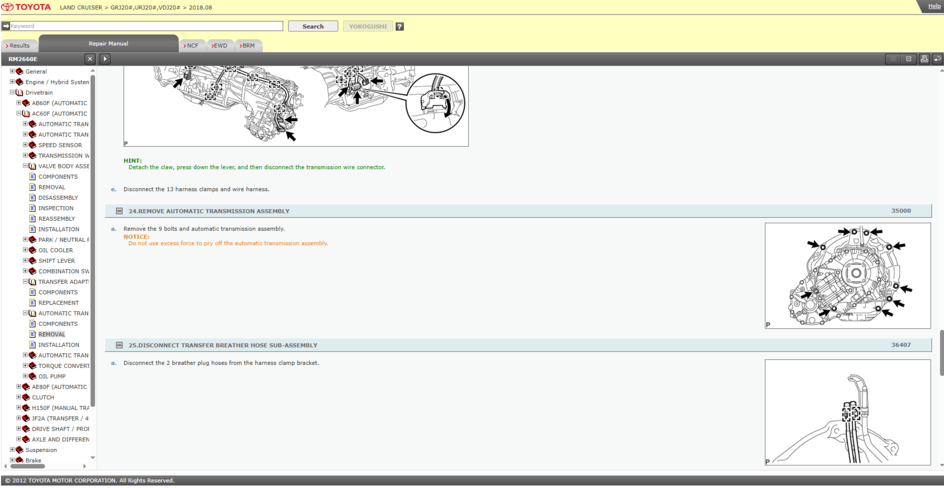This screenshot has width=944, height=488.
Task: Open the Help link at top right
Action: pyautogui.click(x=934, y=6)
